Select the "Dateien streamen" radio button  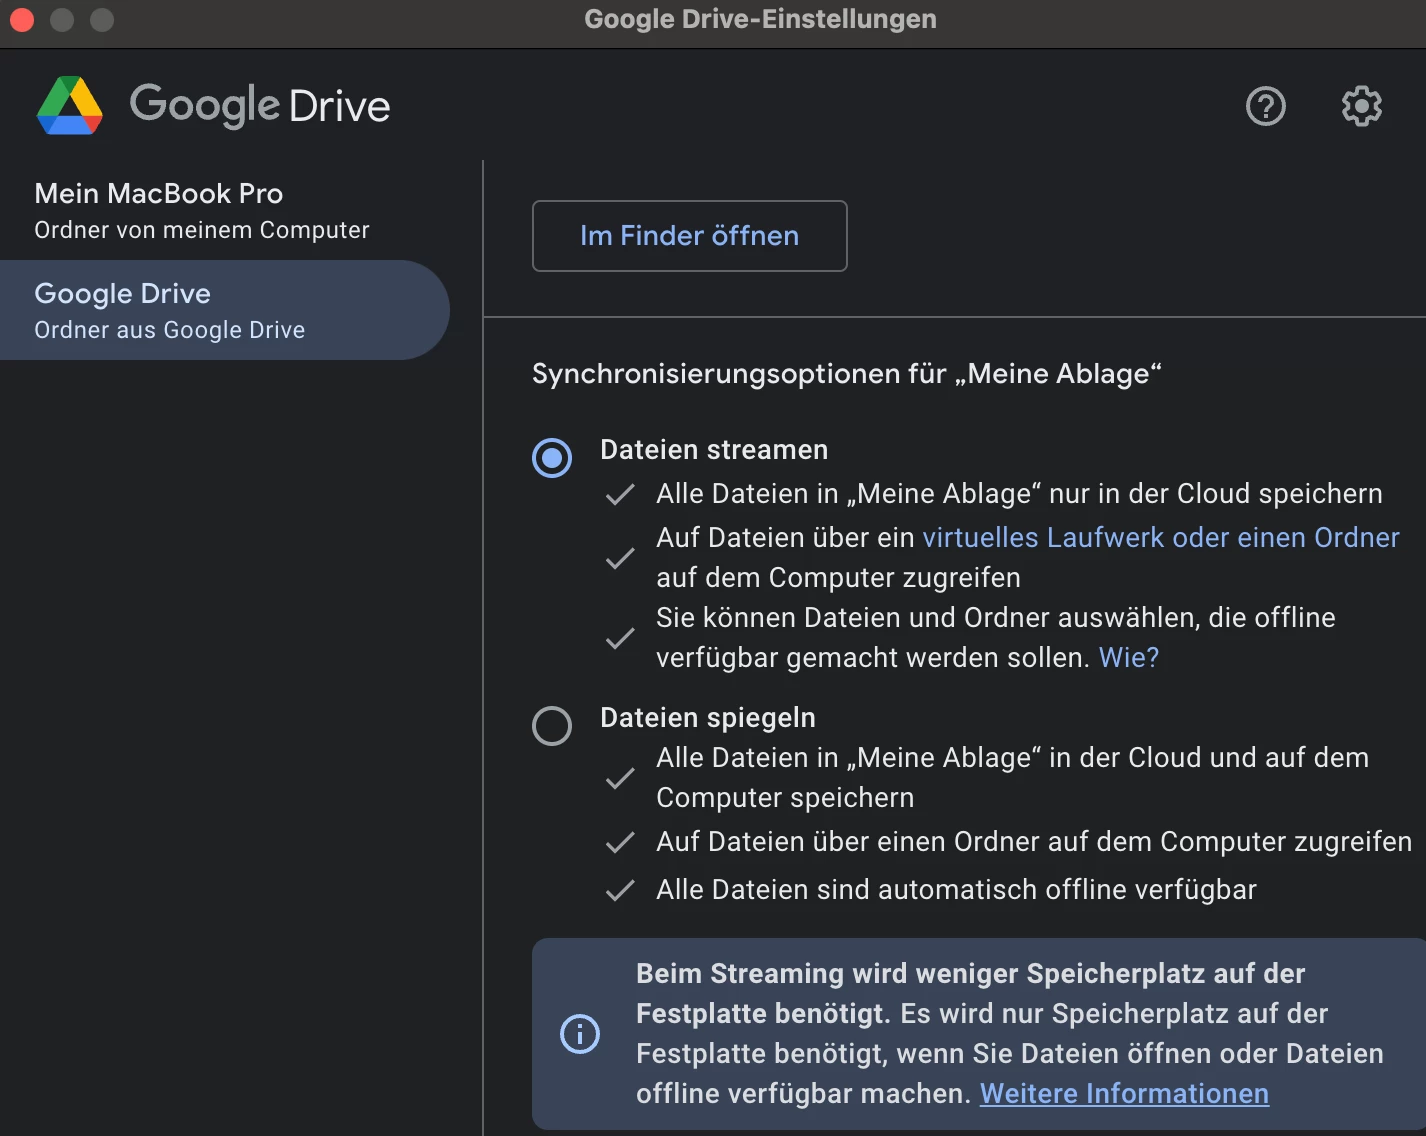tap(552, 458)
